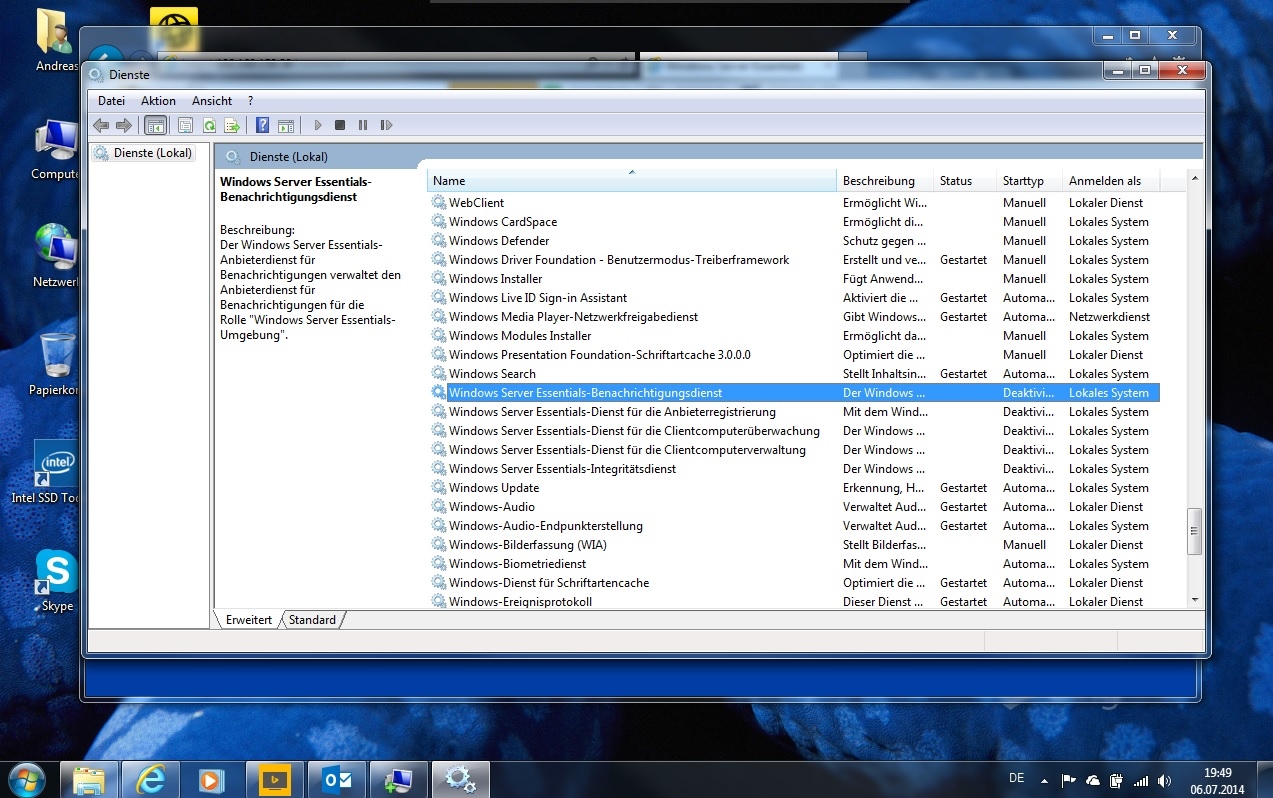Open Windows Explorer from the taskbar

click(x=89, y=779)
